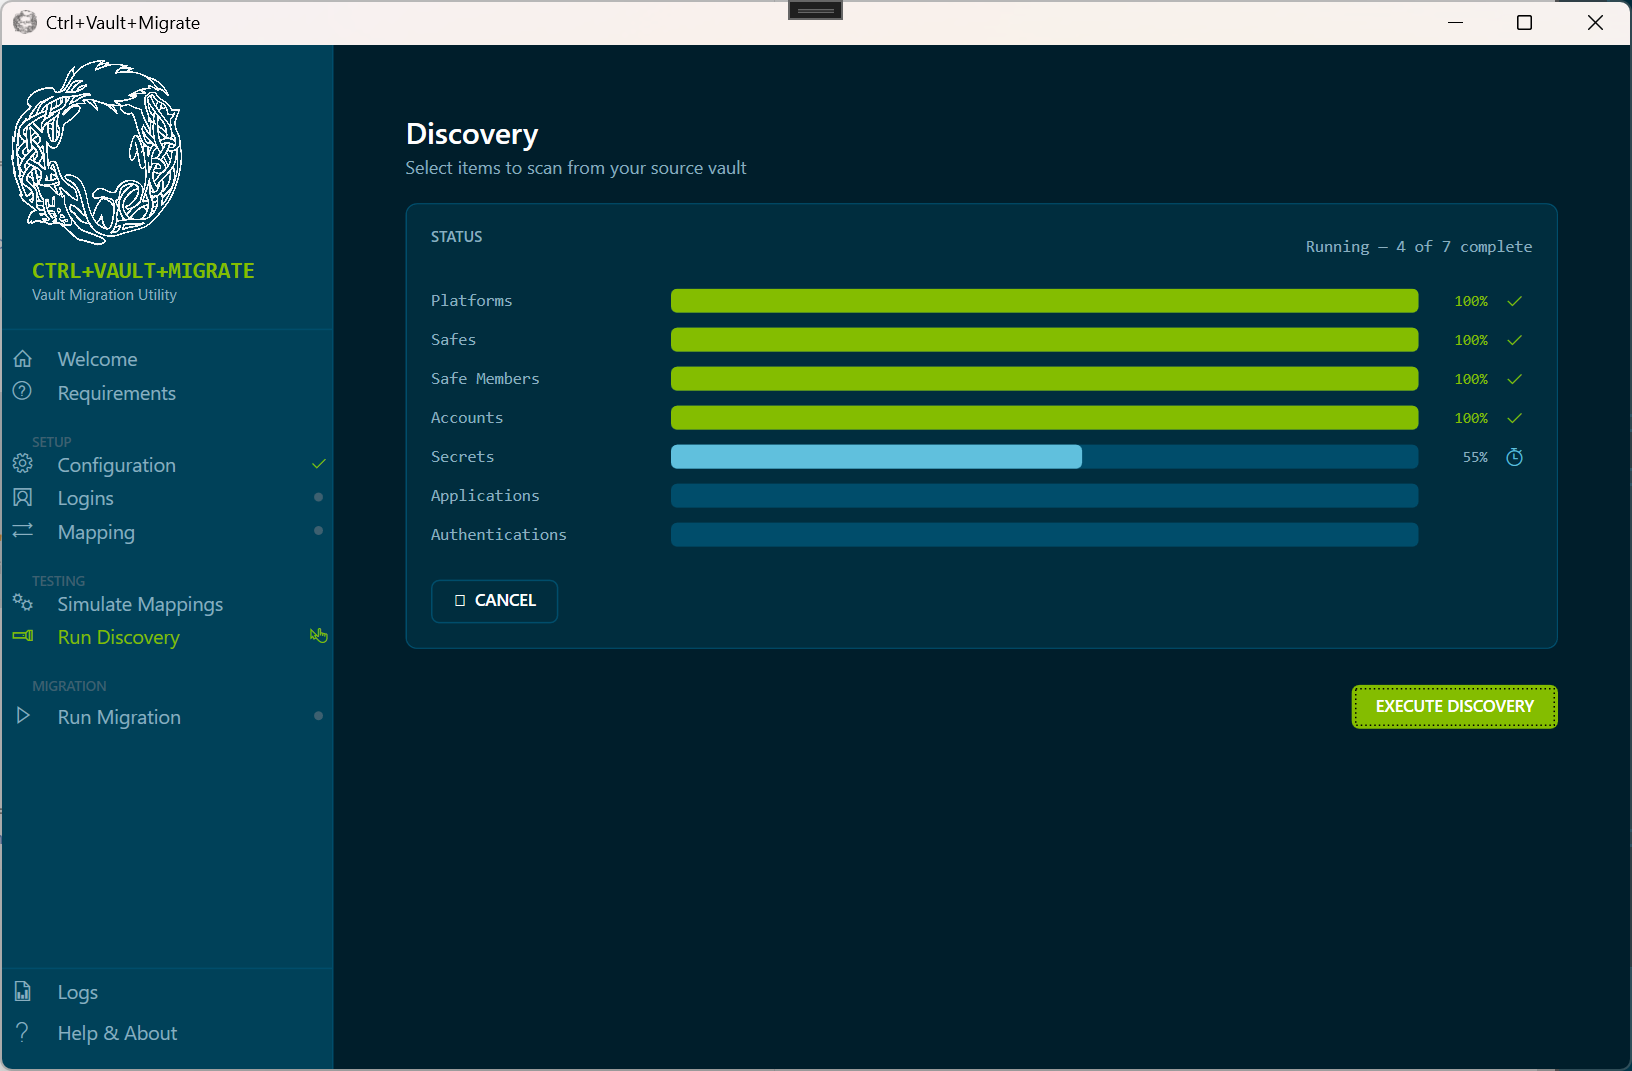Click the Logs document icon
The height and width of the screenshot is (1071, 1632).
(x=23, y=991)
